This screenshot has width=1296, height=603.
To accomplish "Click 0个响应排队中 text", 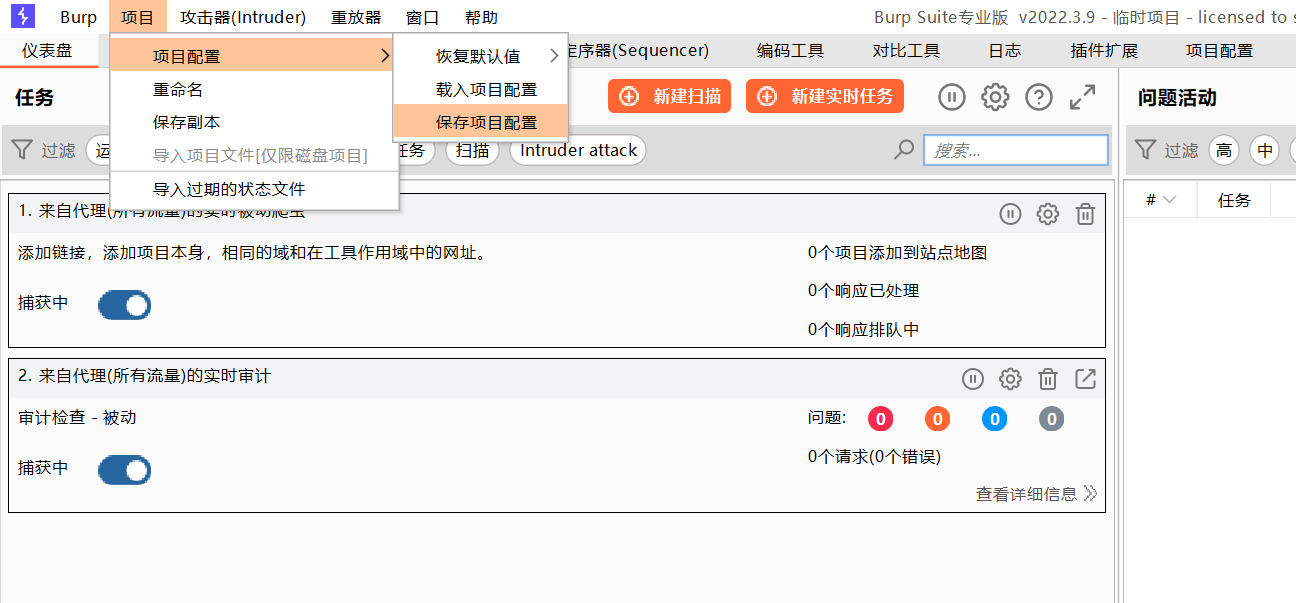I will (863, 329).
